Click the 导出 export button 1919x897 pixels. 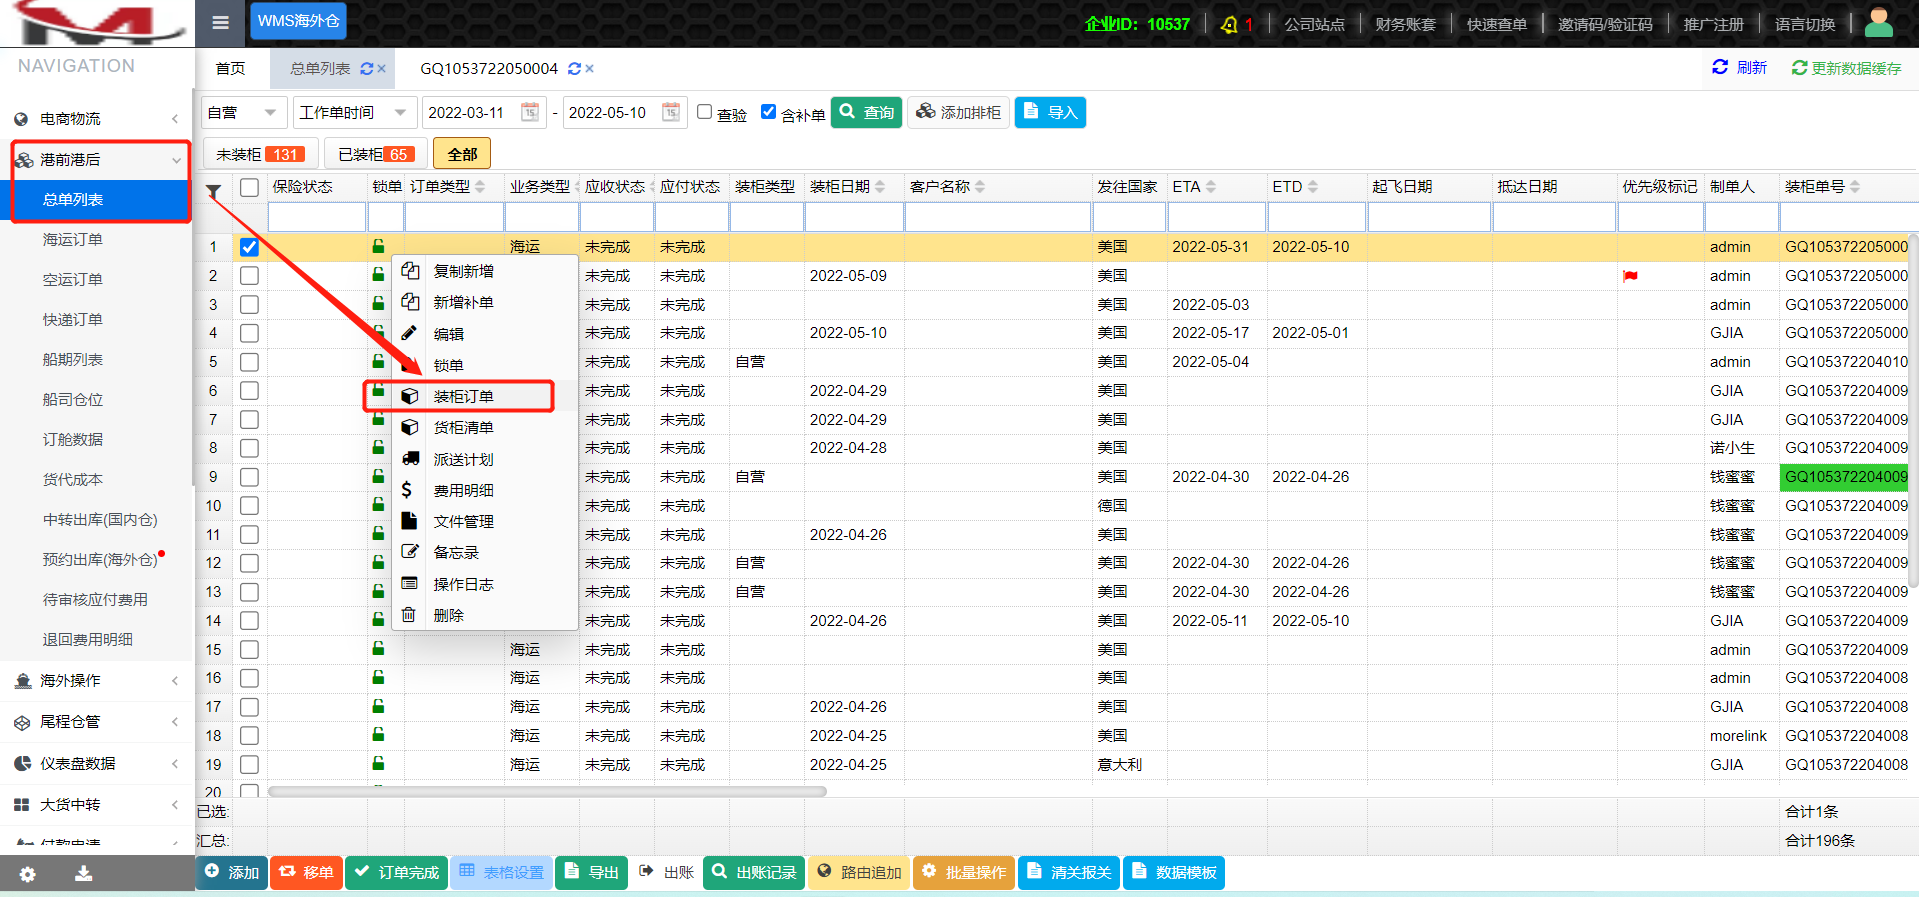(591, 872)
